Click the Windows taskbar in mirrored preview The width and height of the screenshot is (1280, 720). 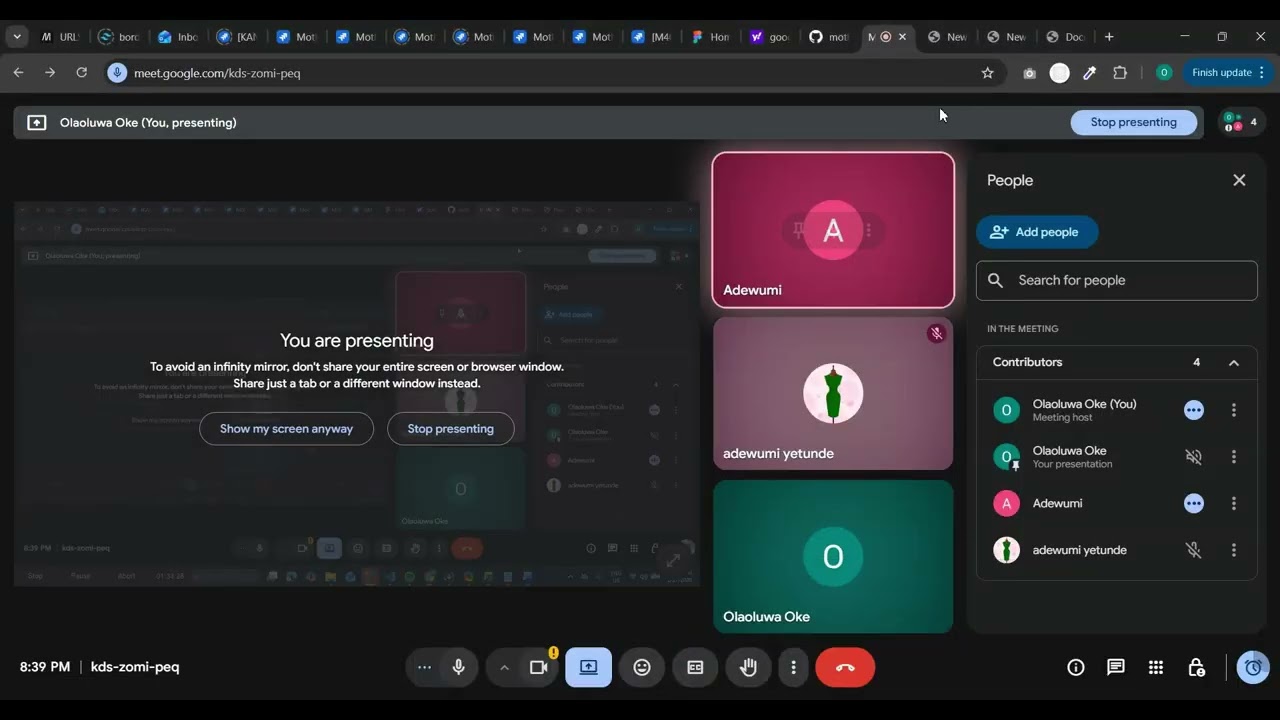point(357,577)
